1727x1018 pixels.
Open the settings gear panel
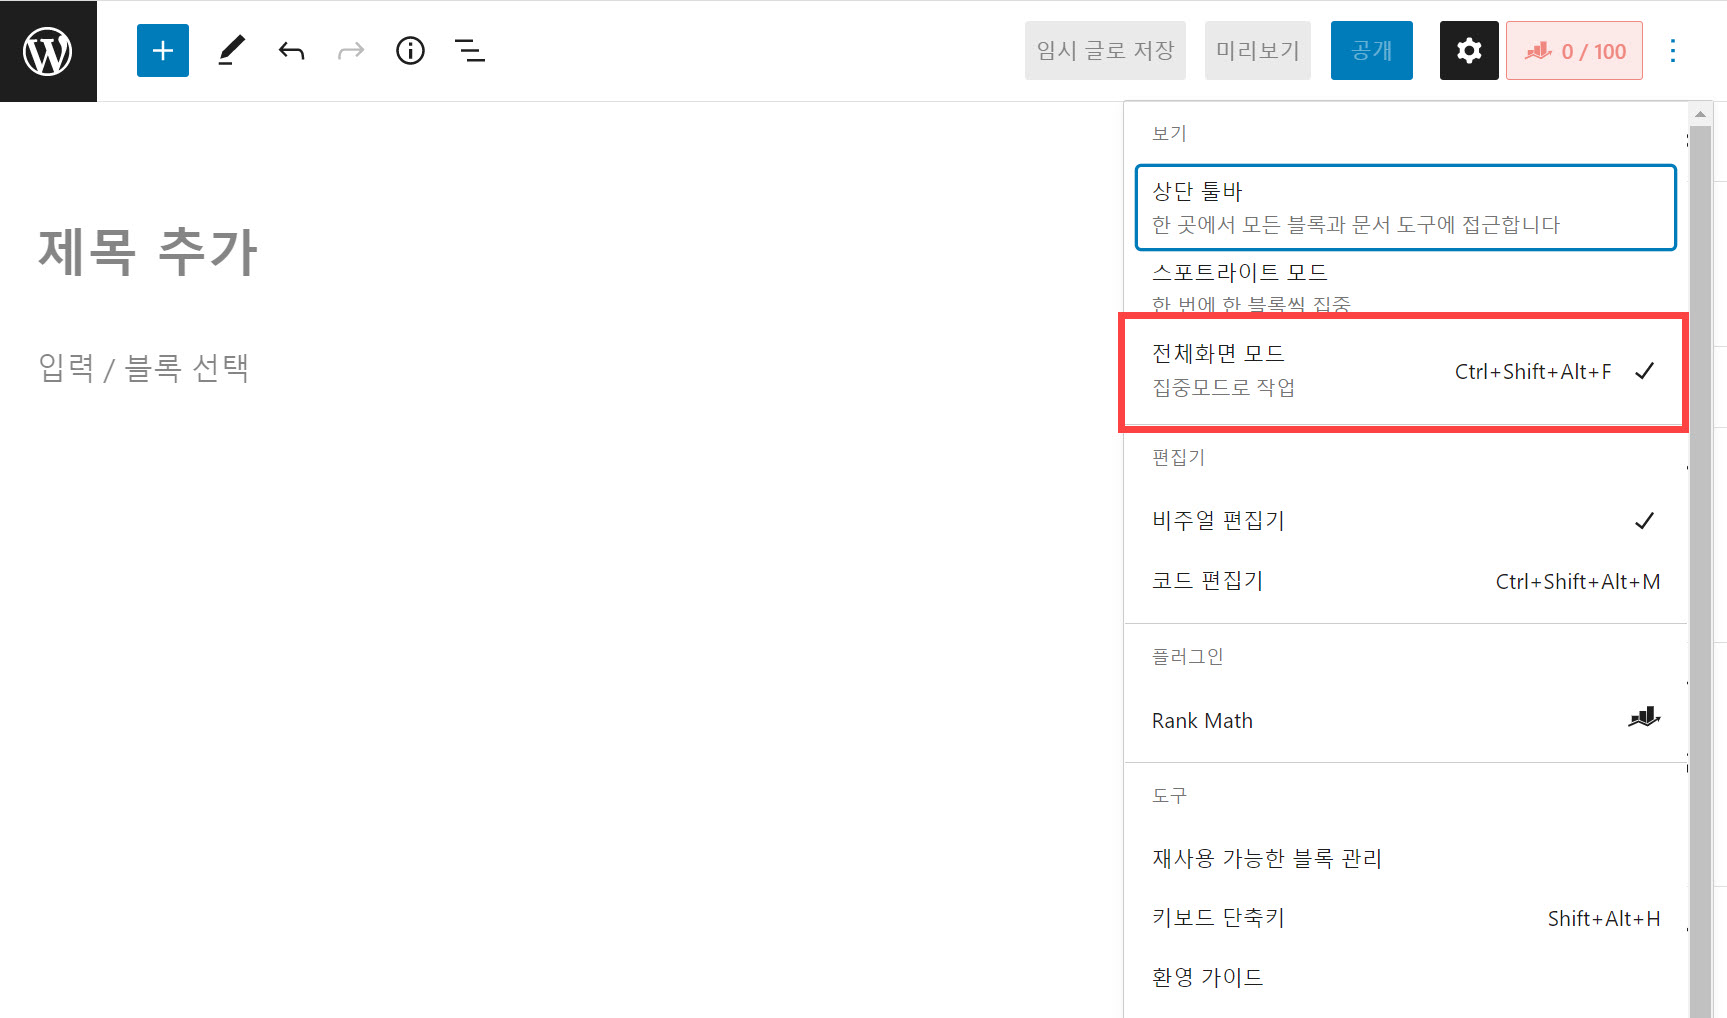coord(1468,50)
